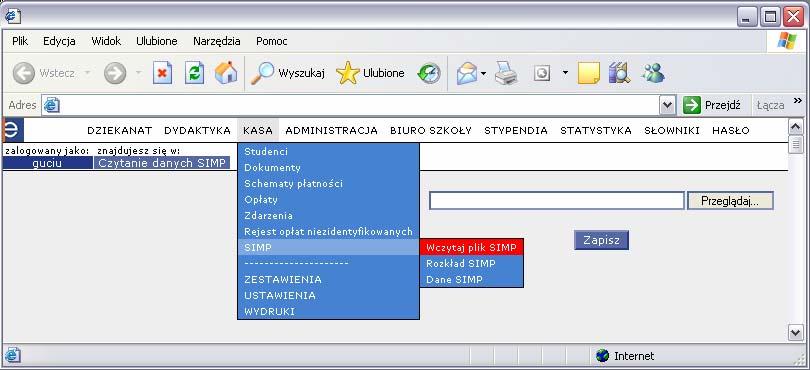Select Rejest opłat niezidentyfikowanych entry
The image size is (810, 370).
328,232
